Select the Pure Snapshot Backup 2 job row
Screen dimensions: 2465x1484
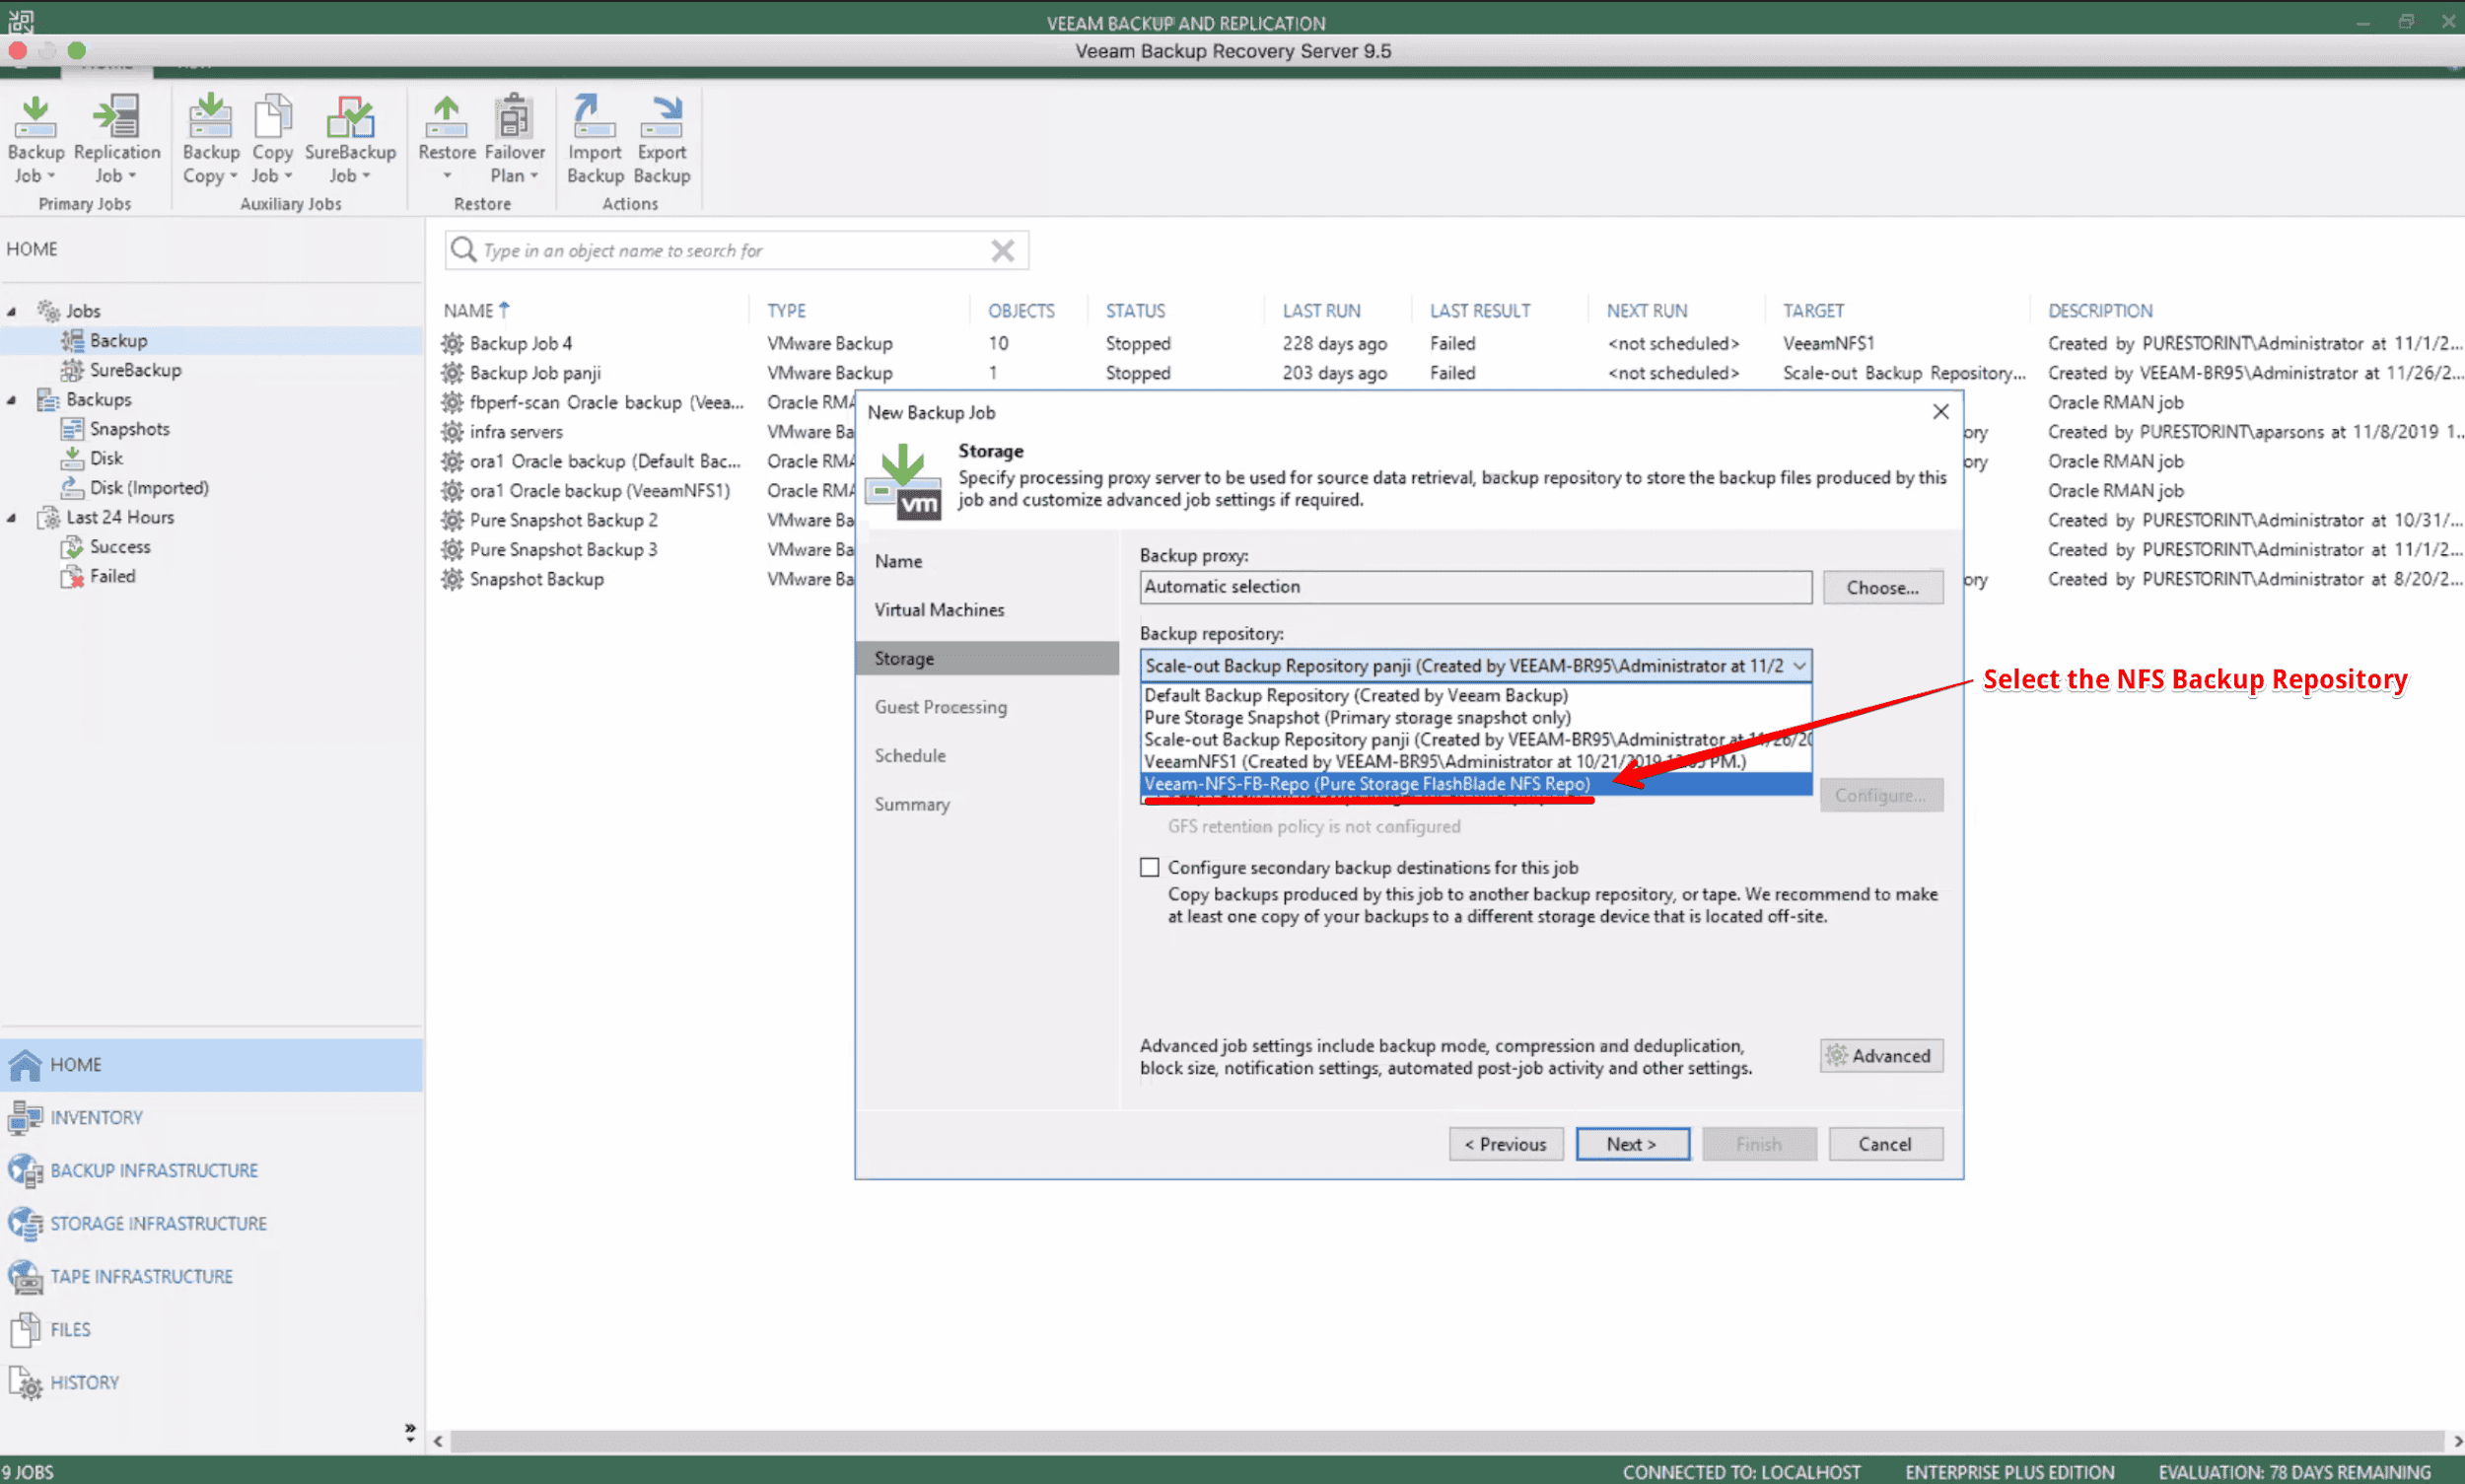[563, 520]
